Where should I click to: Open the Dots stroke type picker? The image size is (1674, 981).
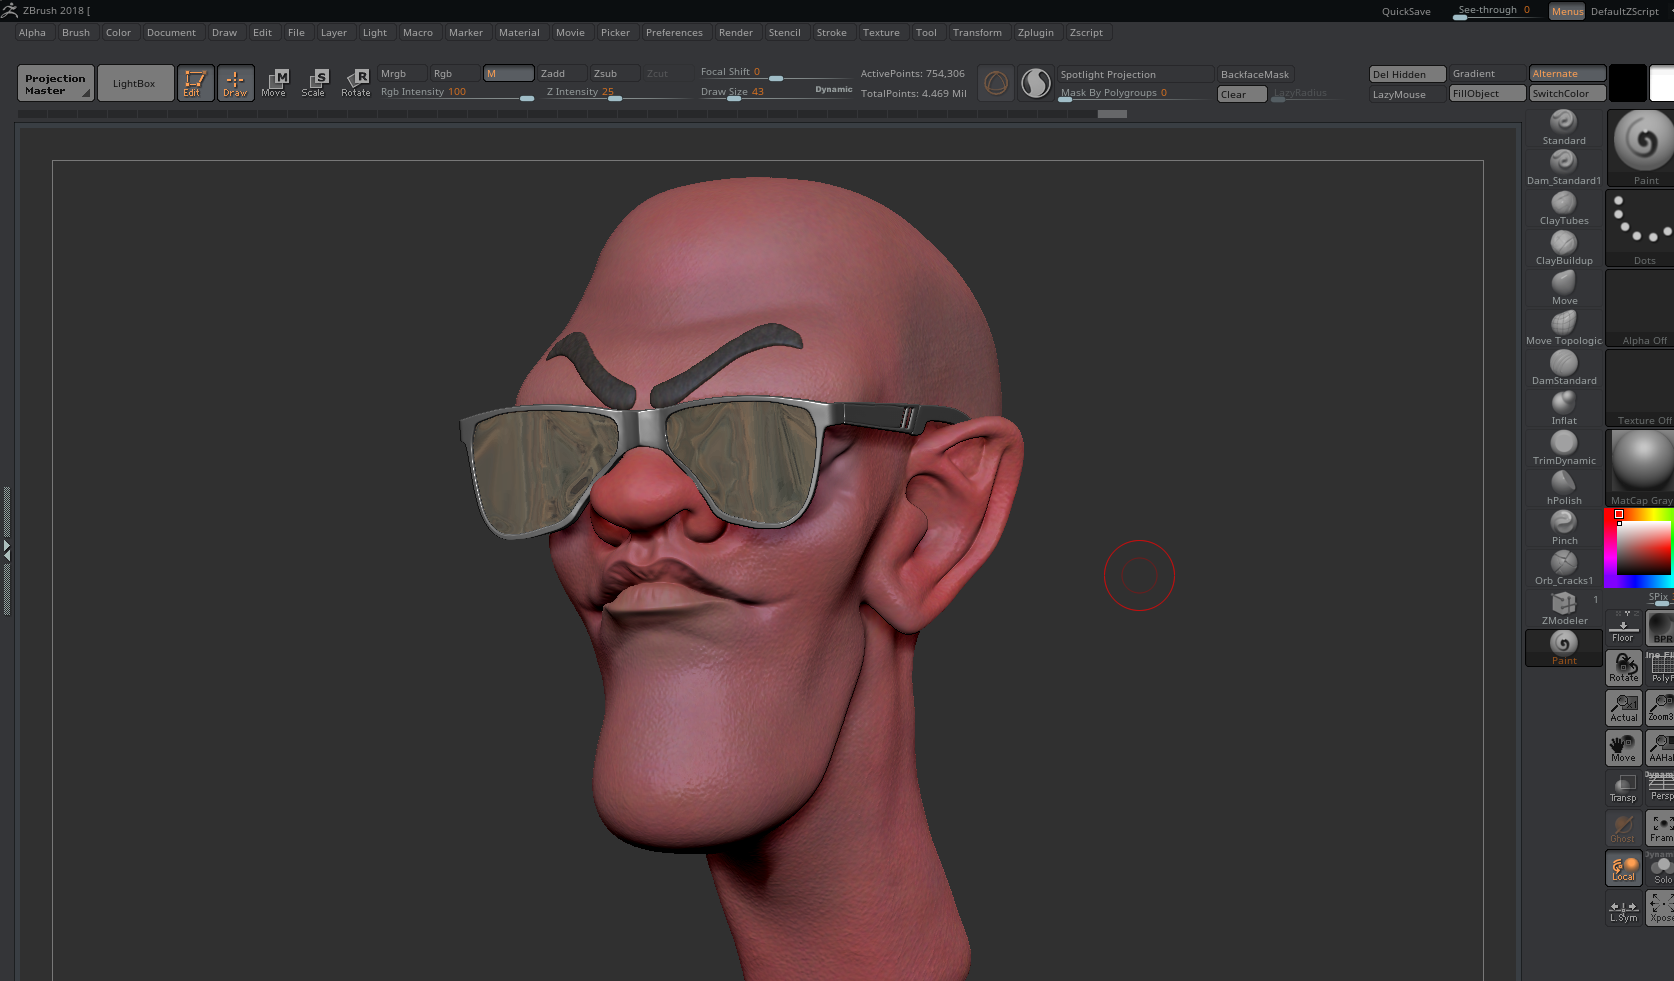click(1641, 228)
